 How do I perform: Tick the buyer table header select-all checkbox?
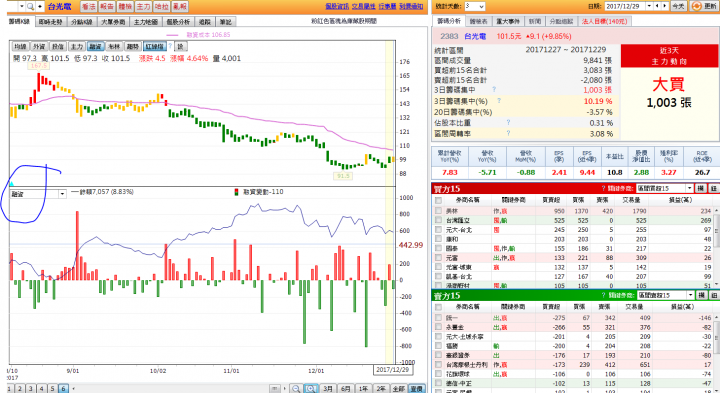(x=439, y=200)
